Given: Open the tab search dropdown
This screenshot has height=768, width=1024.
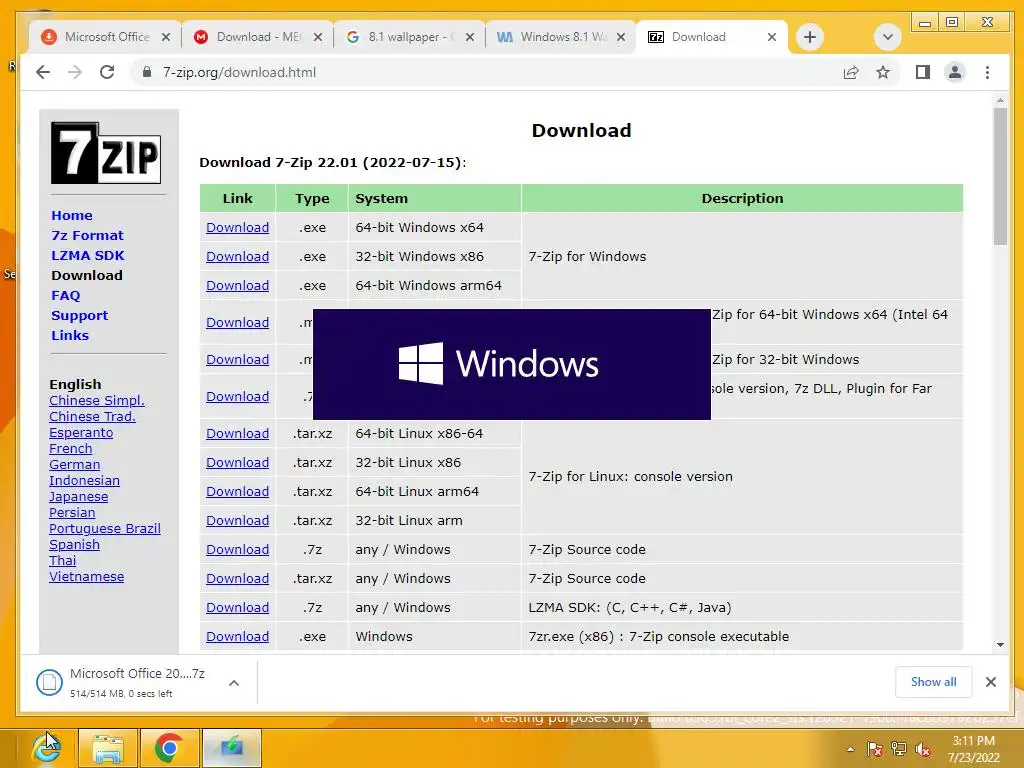Looking at the screenshot, I should pyautogui.click(x=888, y=37).
